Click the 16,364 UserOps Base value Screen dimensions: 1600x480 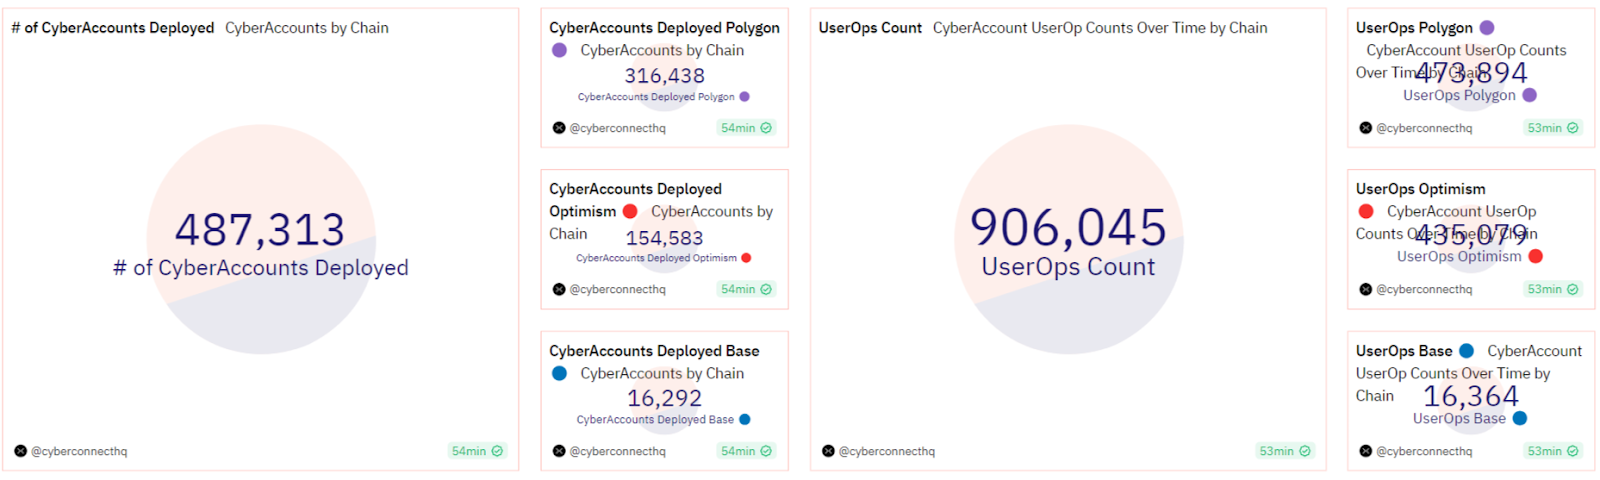point(1471,397)
